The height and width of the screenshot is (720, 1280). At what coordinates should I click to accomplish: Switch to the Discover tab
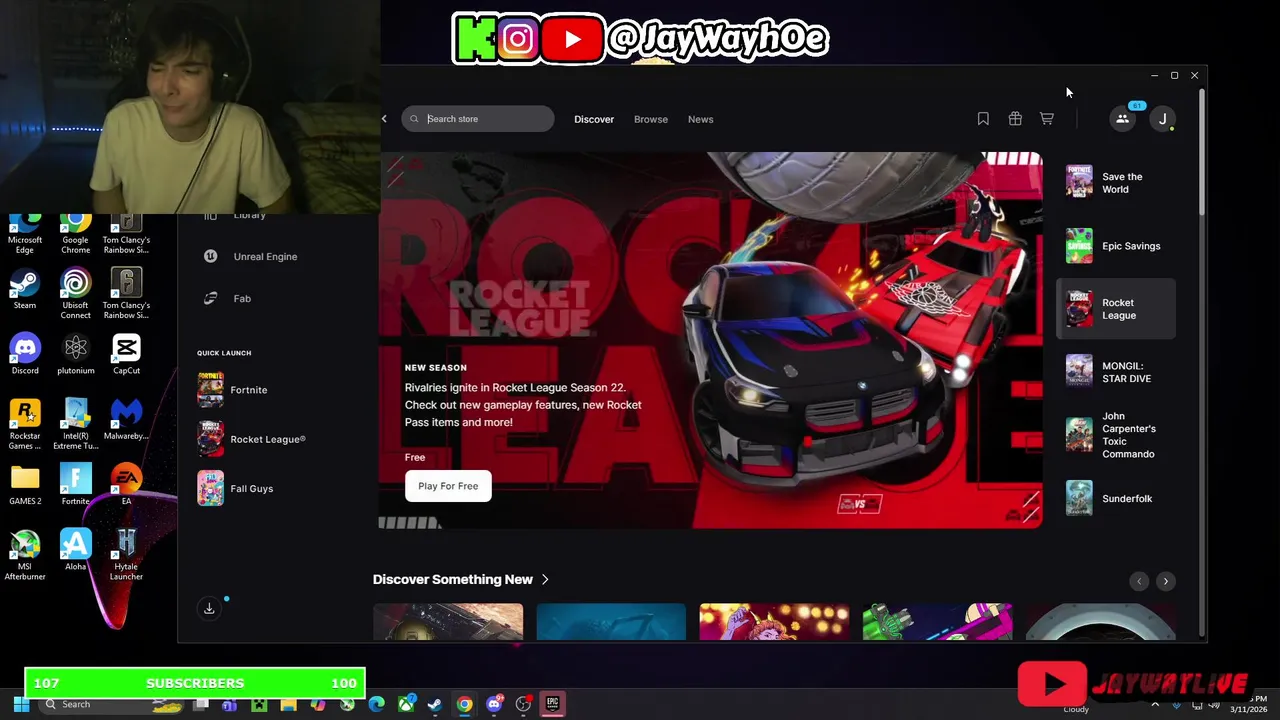pyautogui.click(x=594, y=119)
